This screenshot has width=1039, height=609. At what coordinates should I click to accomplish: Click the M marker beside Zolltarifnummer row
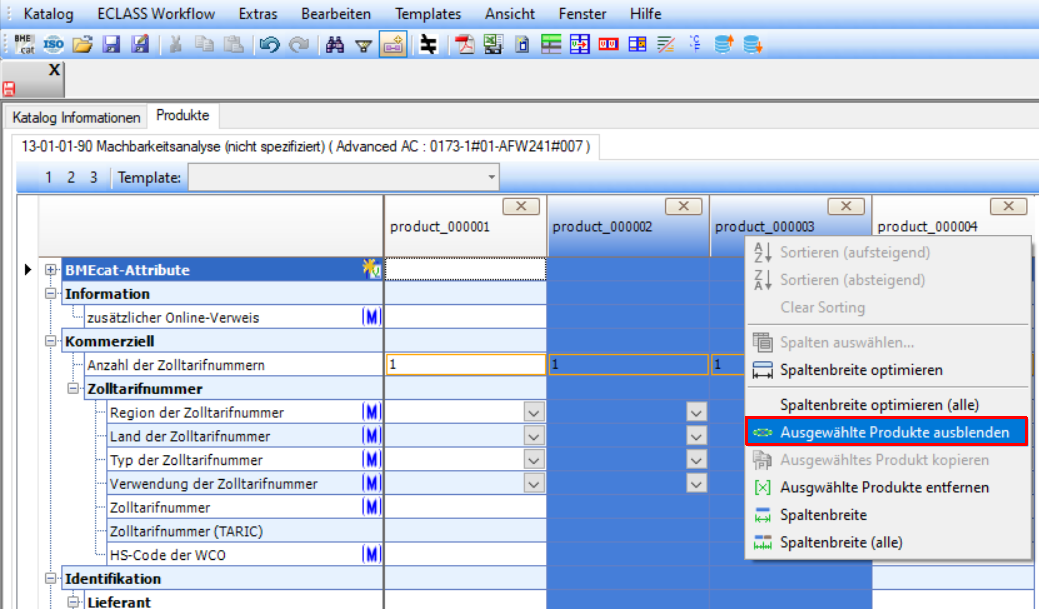click(370, 508)
